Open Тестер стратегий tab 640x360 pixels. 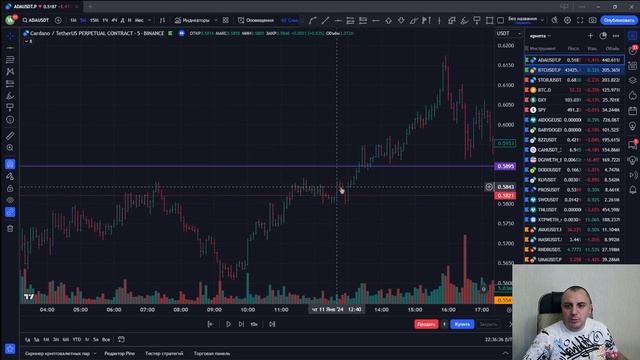[164, 353]
